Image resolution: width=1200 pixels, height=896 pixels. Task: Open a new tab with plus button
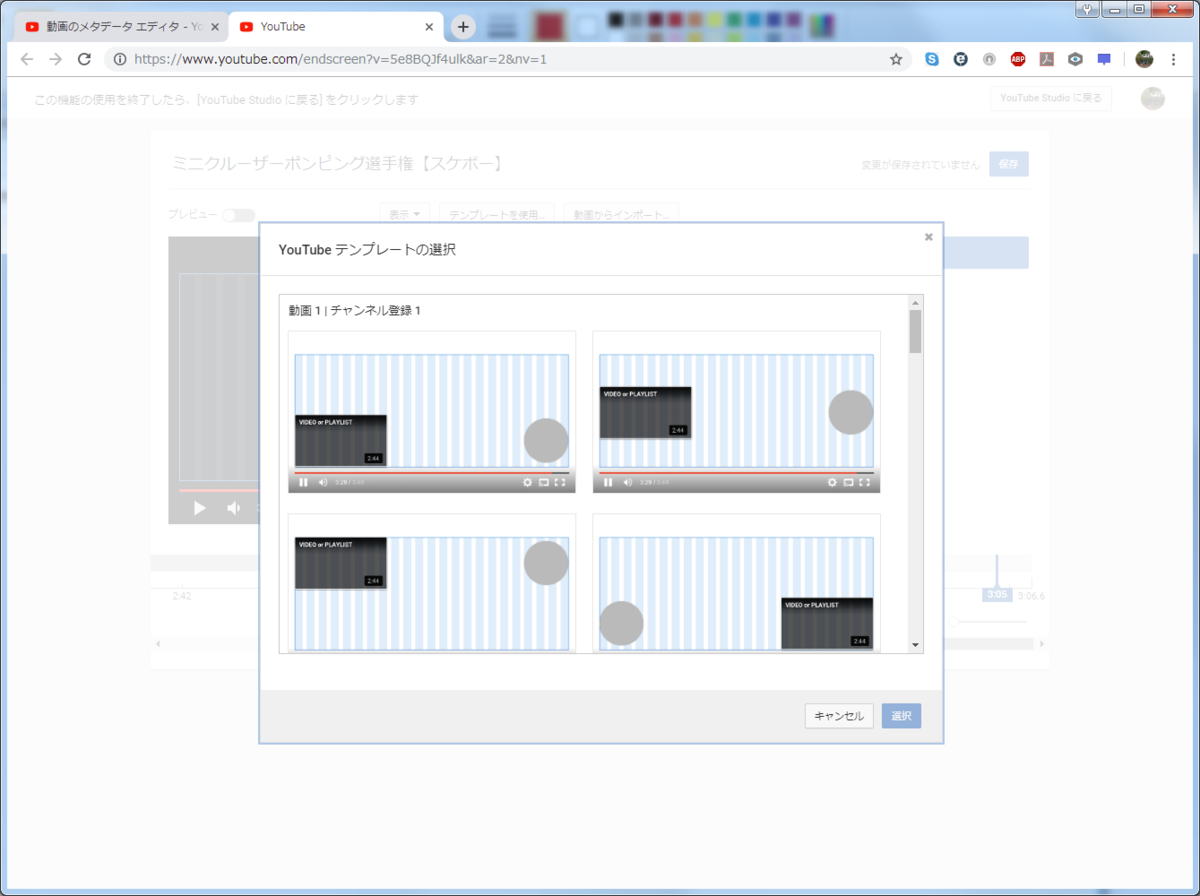(463, 27)
